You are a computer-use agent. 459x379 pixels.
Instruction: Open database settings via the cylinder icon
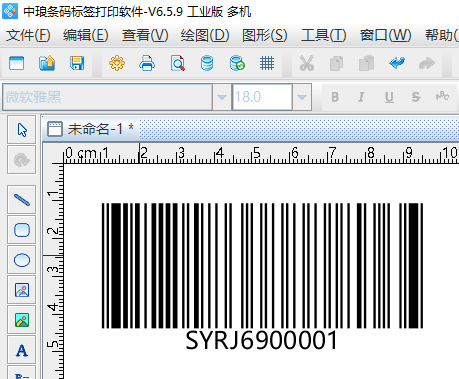click(x=207, y=63)
